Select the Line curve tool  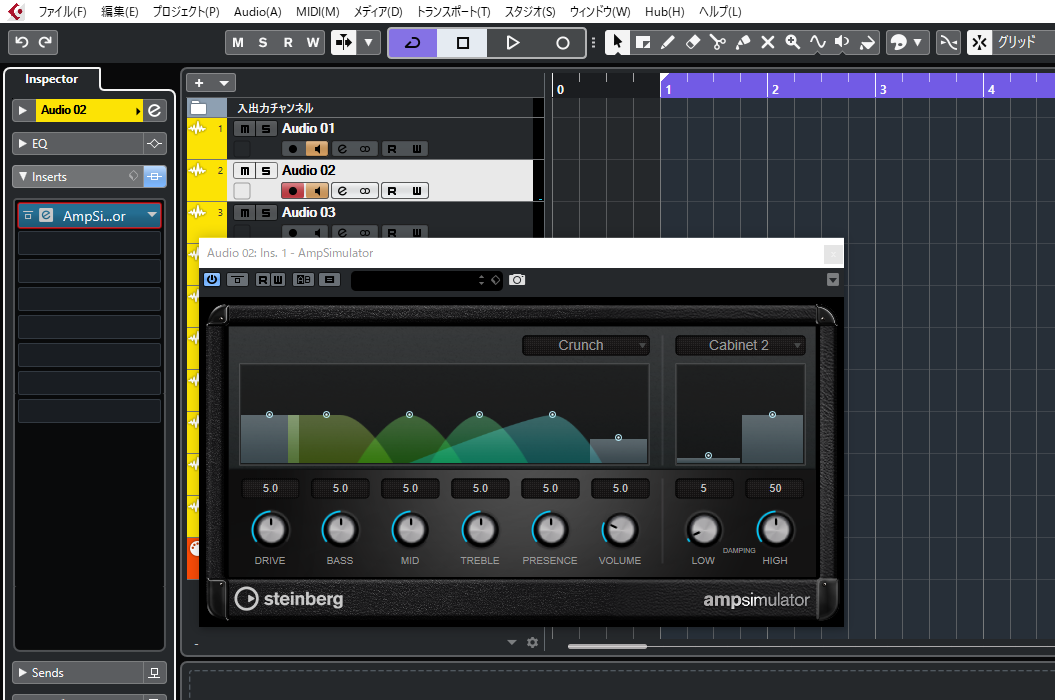pyautogui.click(x=817, y=42)
